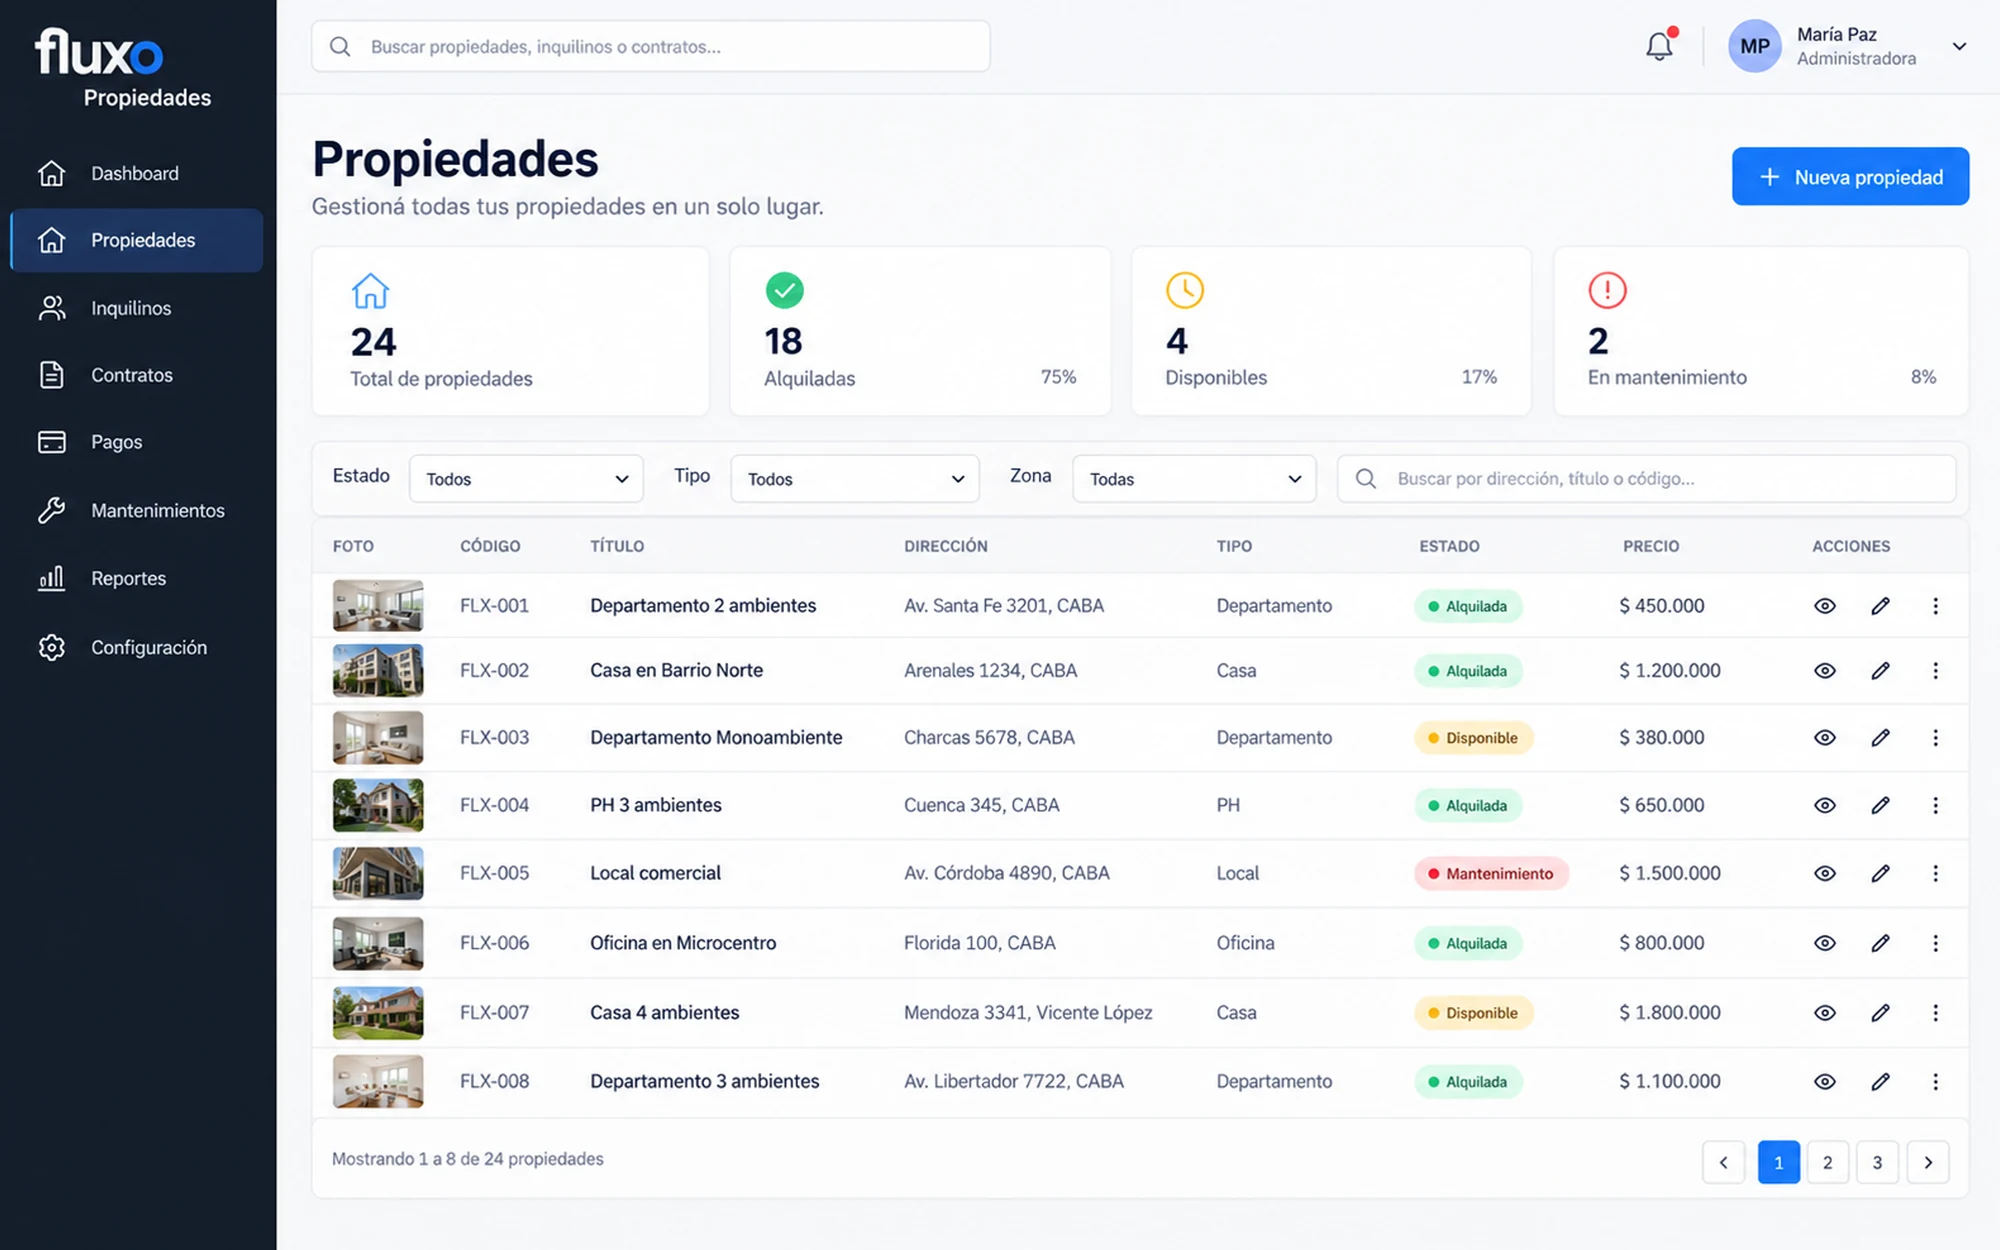Image resolution: width=2000 pixels, height=1250 pixels.
Task: Open more actions for Casa 4 ambientes
Action: [1935, 1013]
